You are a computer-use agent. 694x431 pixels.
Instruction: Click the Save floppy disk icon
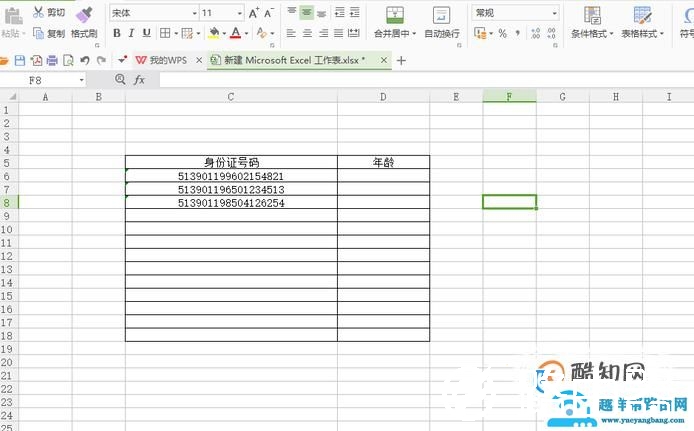(x=20, y=60)
